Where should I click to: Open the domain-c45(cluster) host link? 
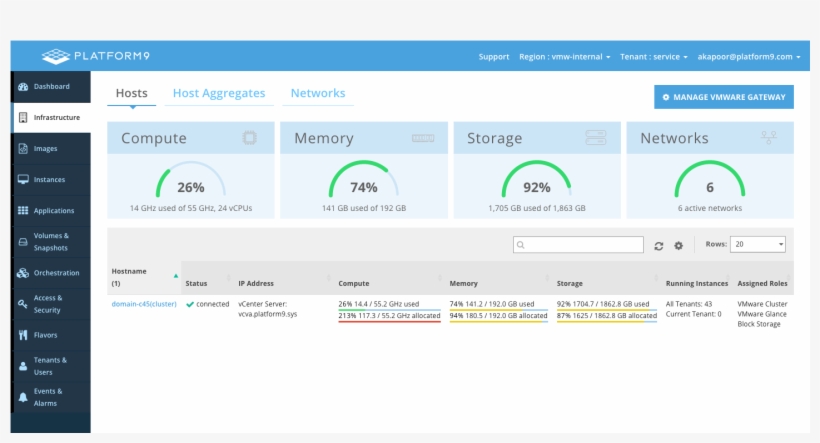(x=144, y=304)
